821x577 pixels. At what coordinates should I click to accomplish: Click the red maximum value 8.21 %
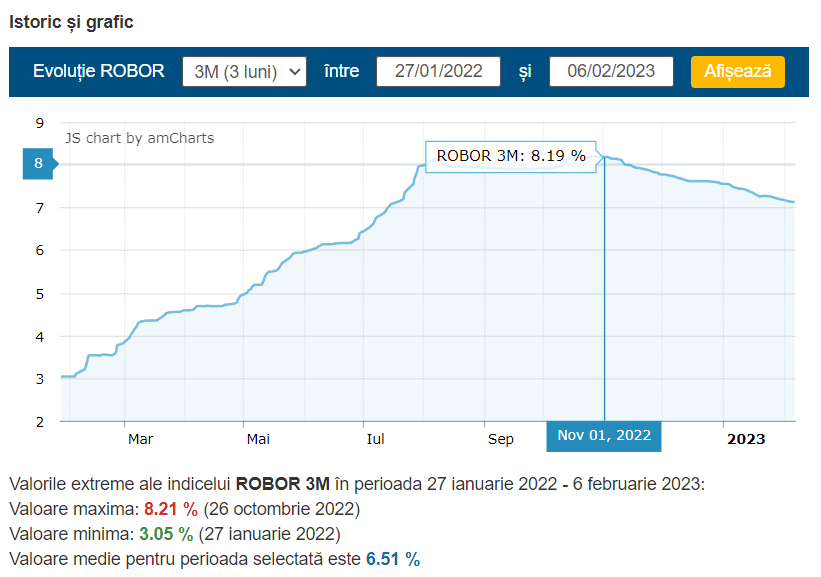pyautogui.click(x=171, y=508)
